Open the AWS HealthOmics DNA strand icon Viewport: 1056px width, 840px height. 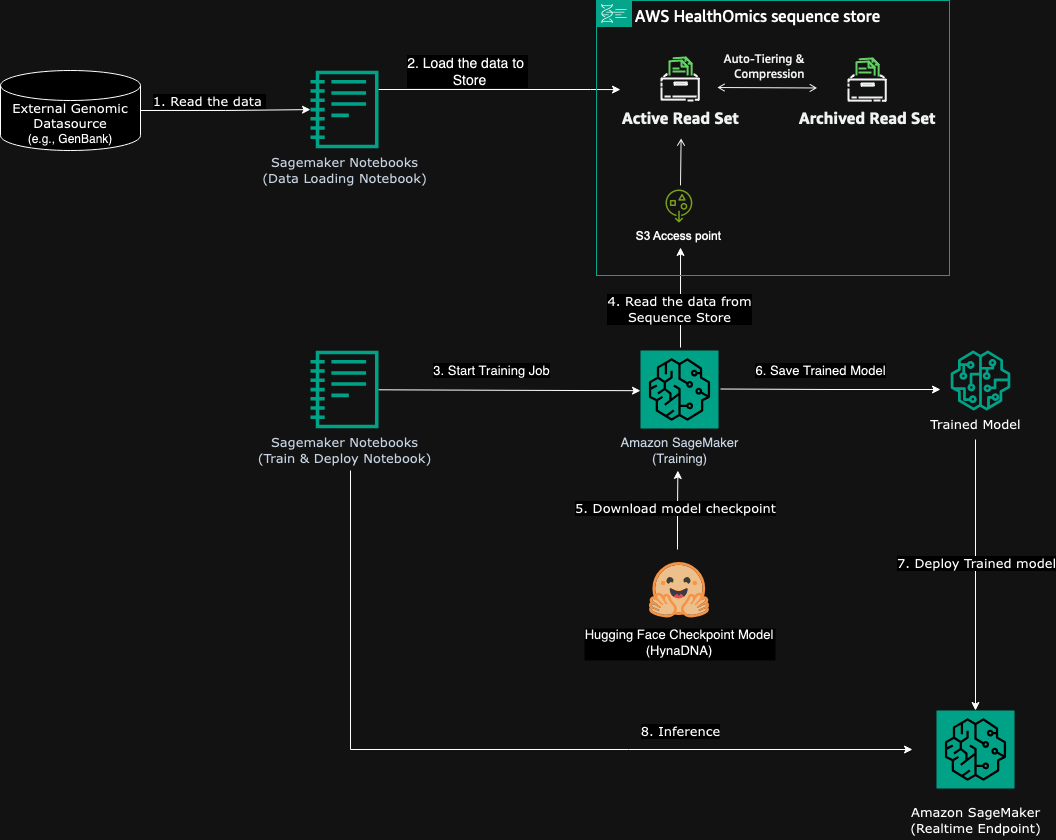pos(613,14)
